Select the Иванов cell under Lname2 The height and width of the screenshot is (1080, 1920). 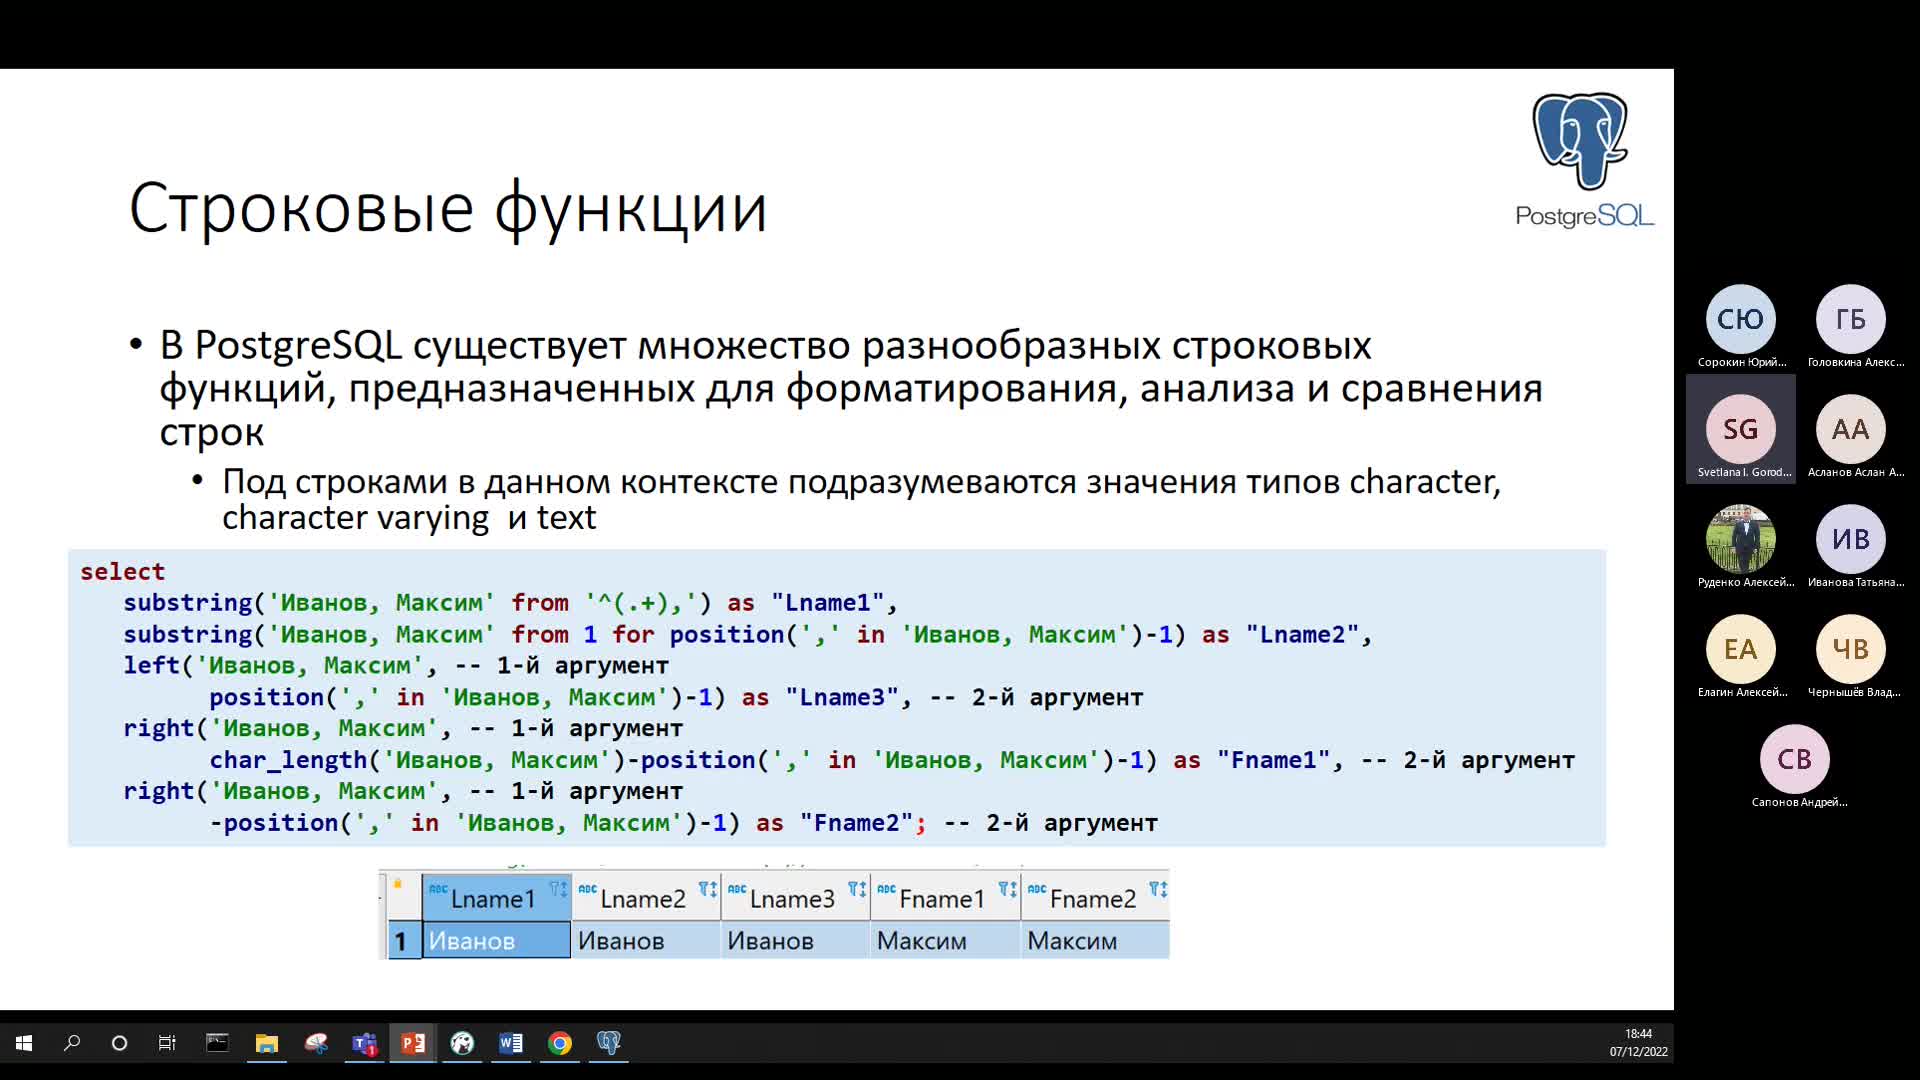pos(645,941)
